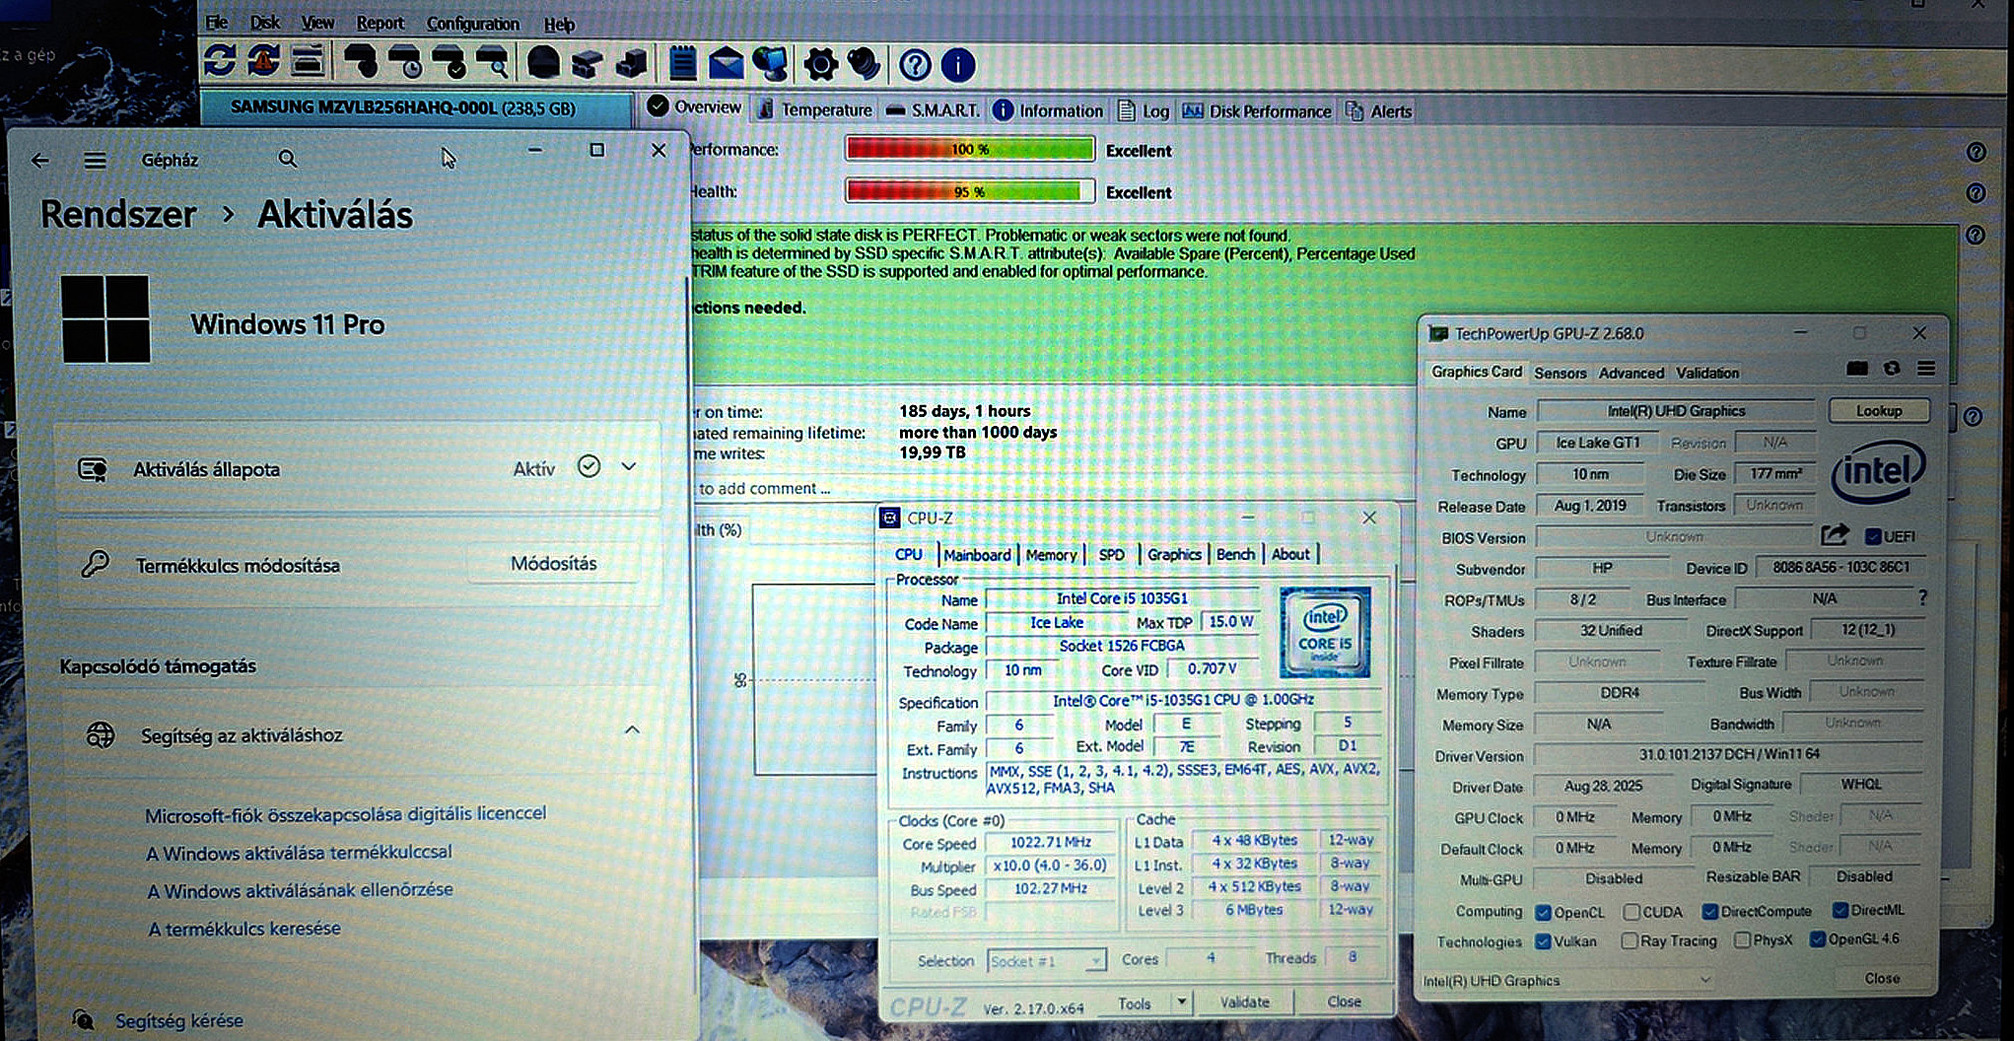This screenshot has width=2014, height=1041.
Task: Click the Segítség kérése link
Action: (x=179, y=1021)
